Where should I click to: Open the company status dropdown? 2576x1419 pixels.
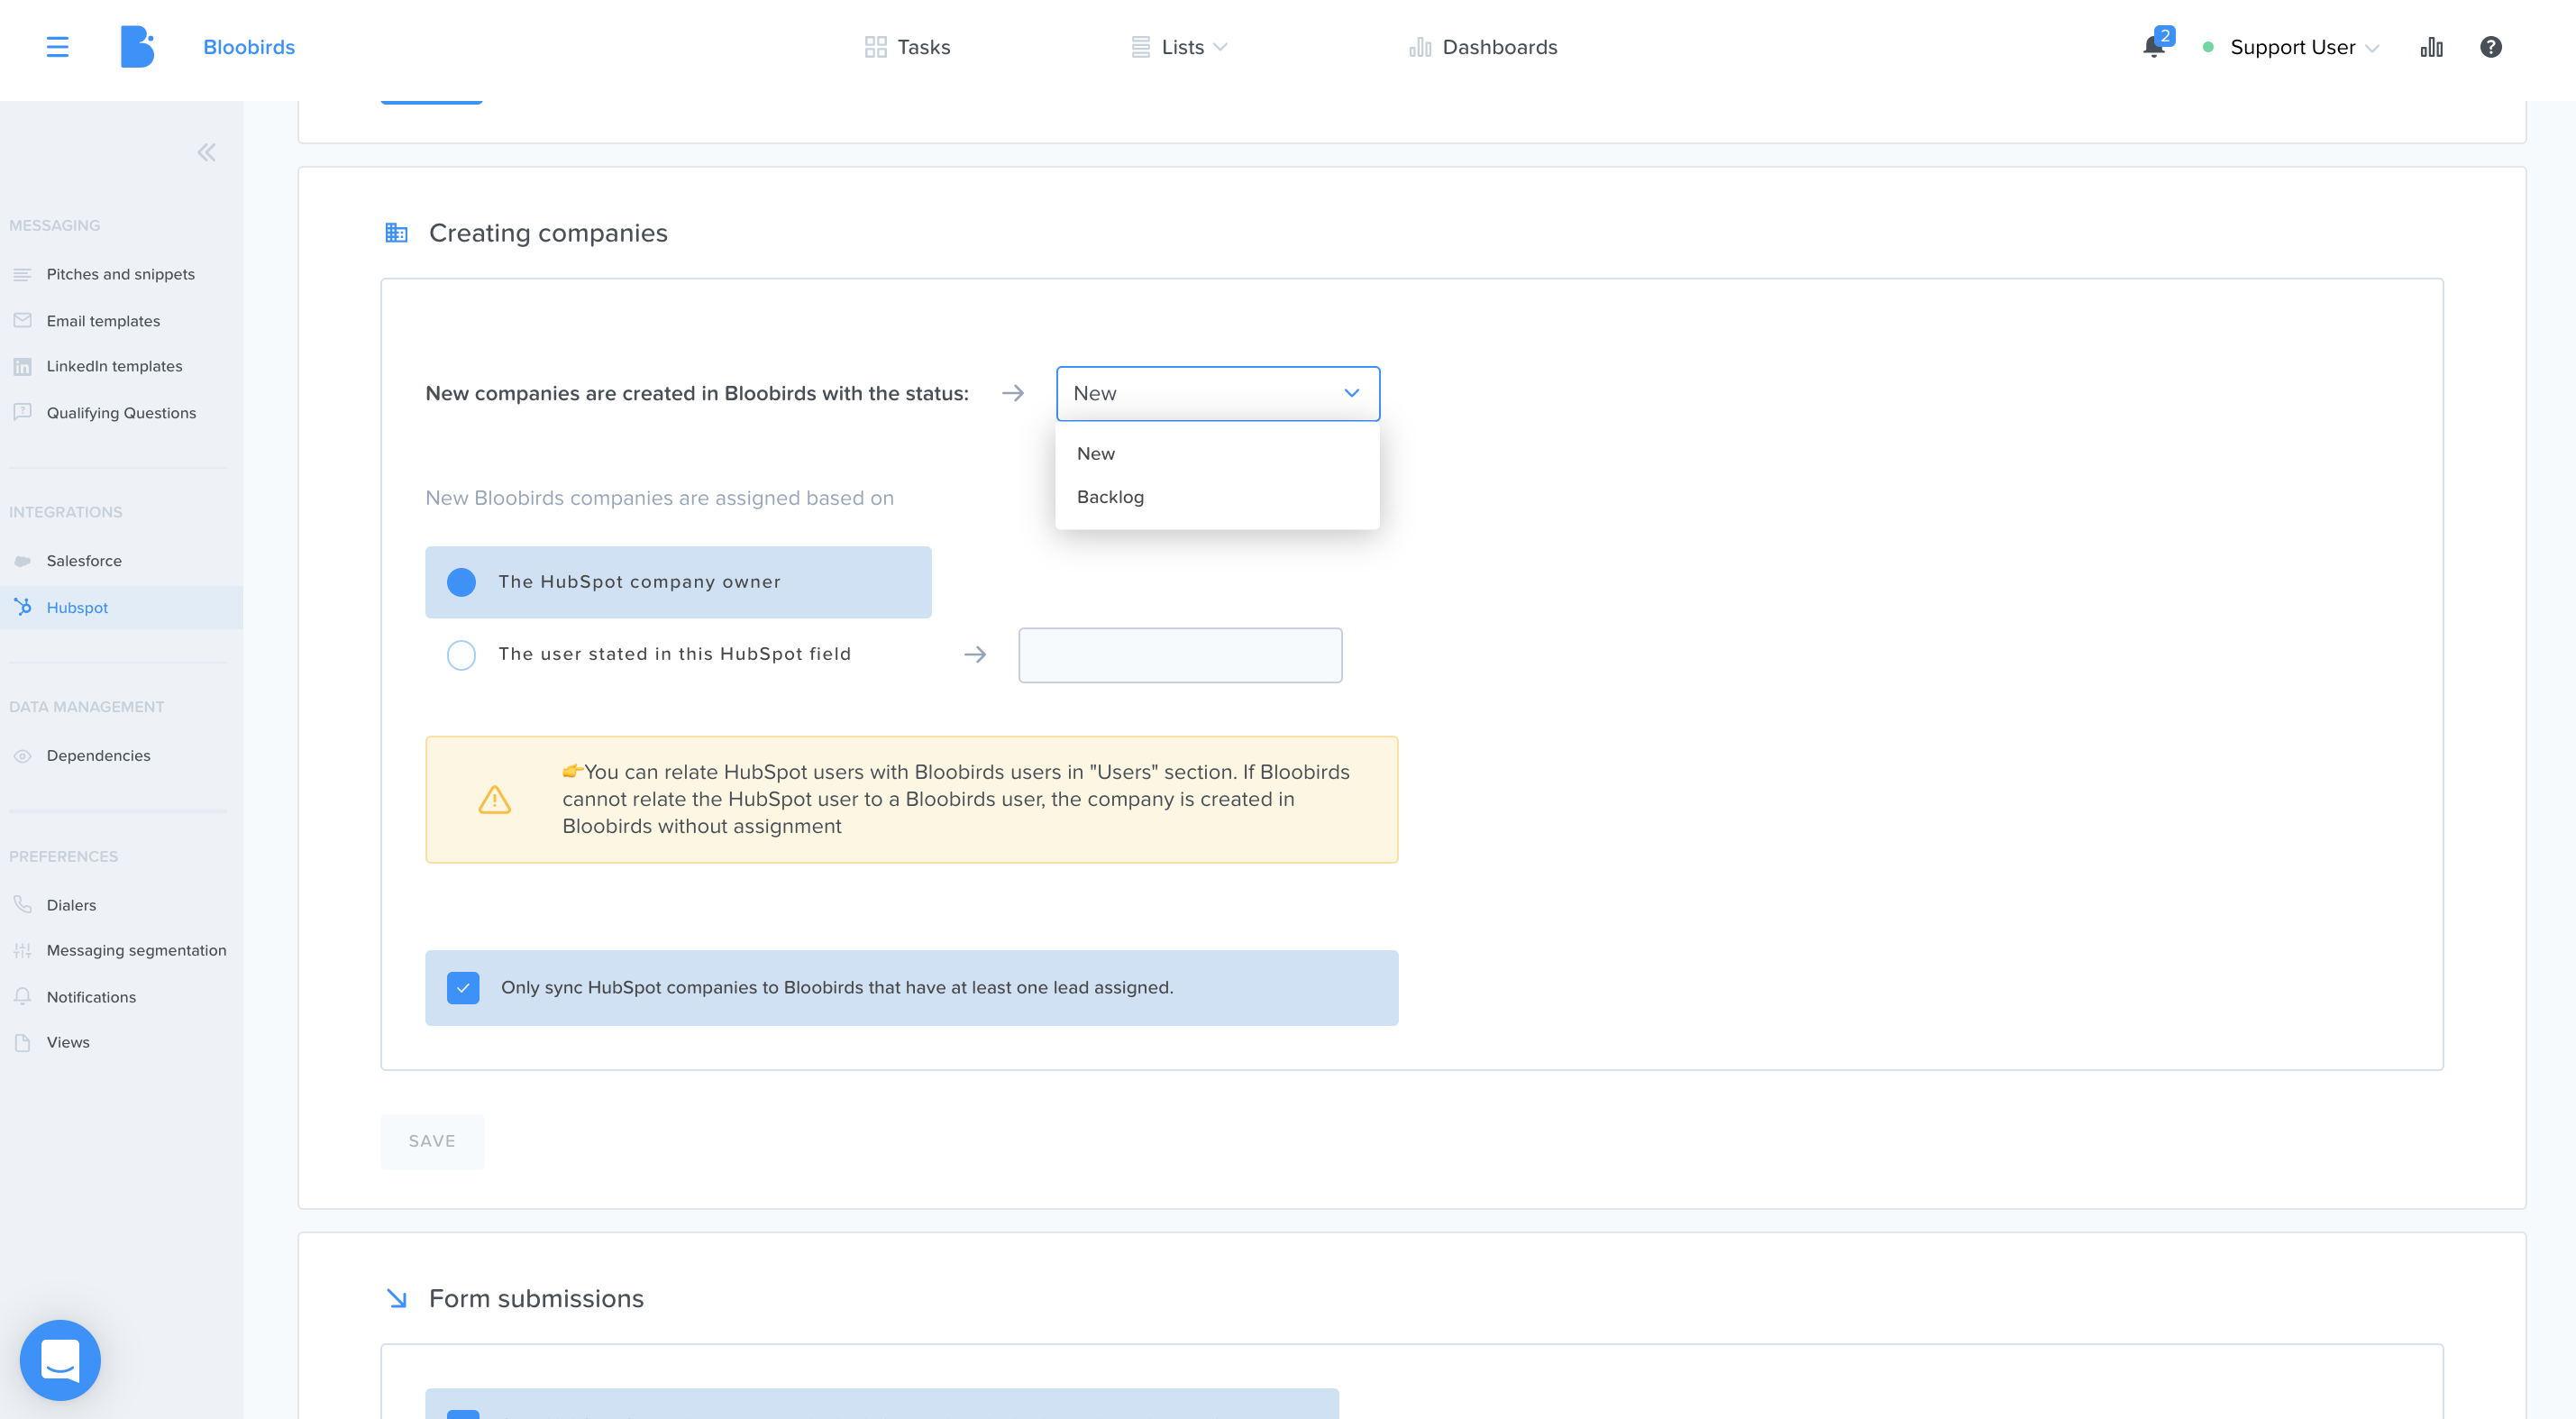click(1217, 393)
